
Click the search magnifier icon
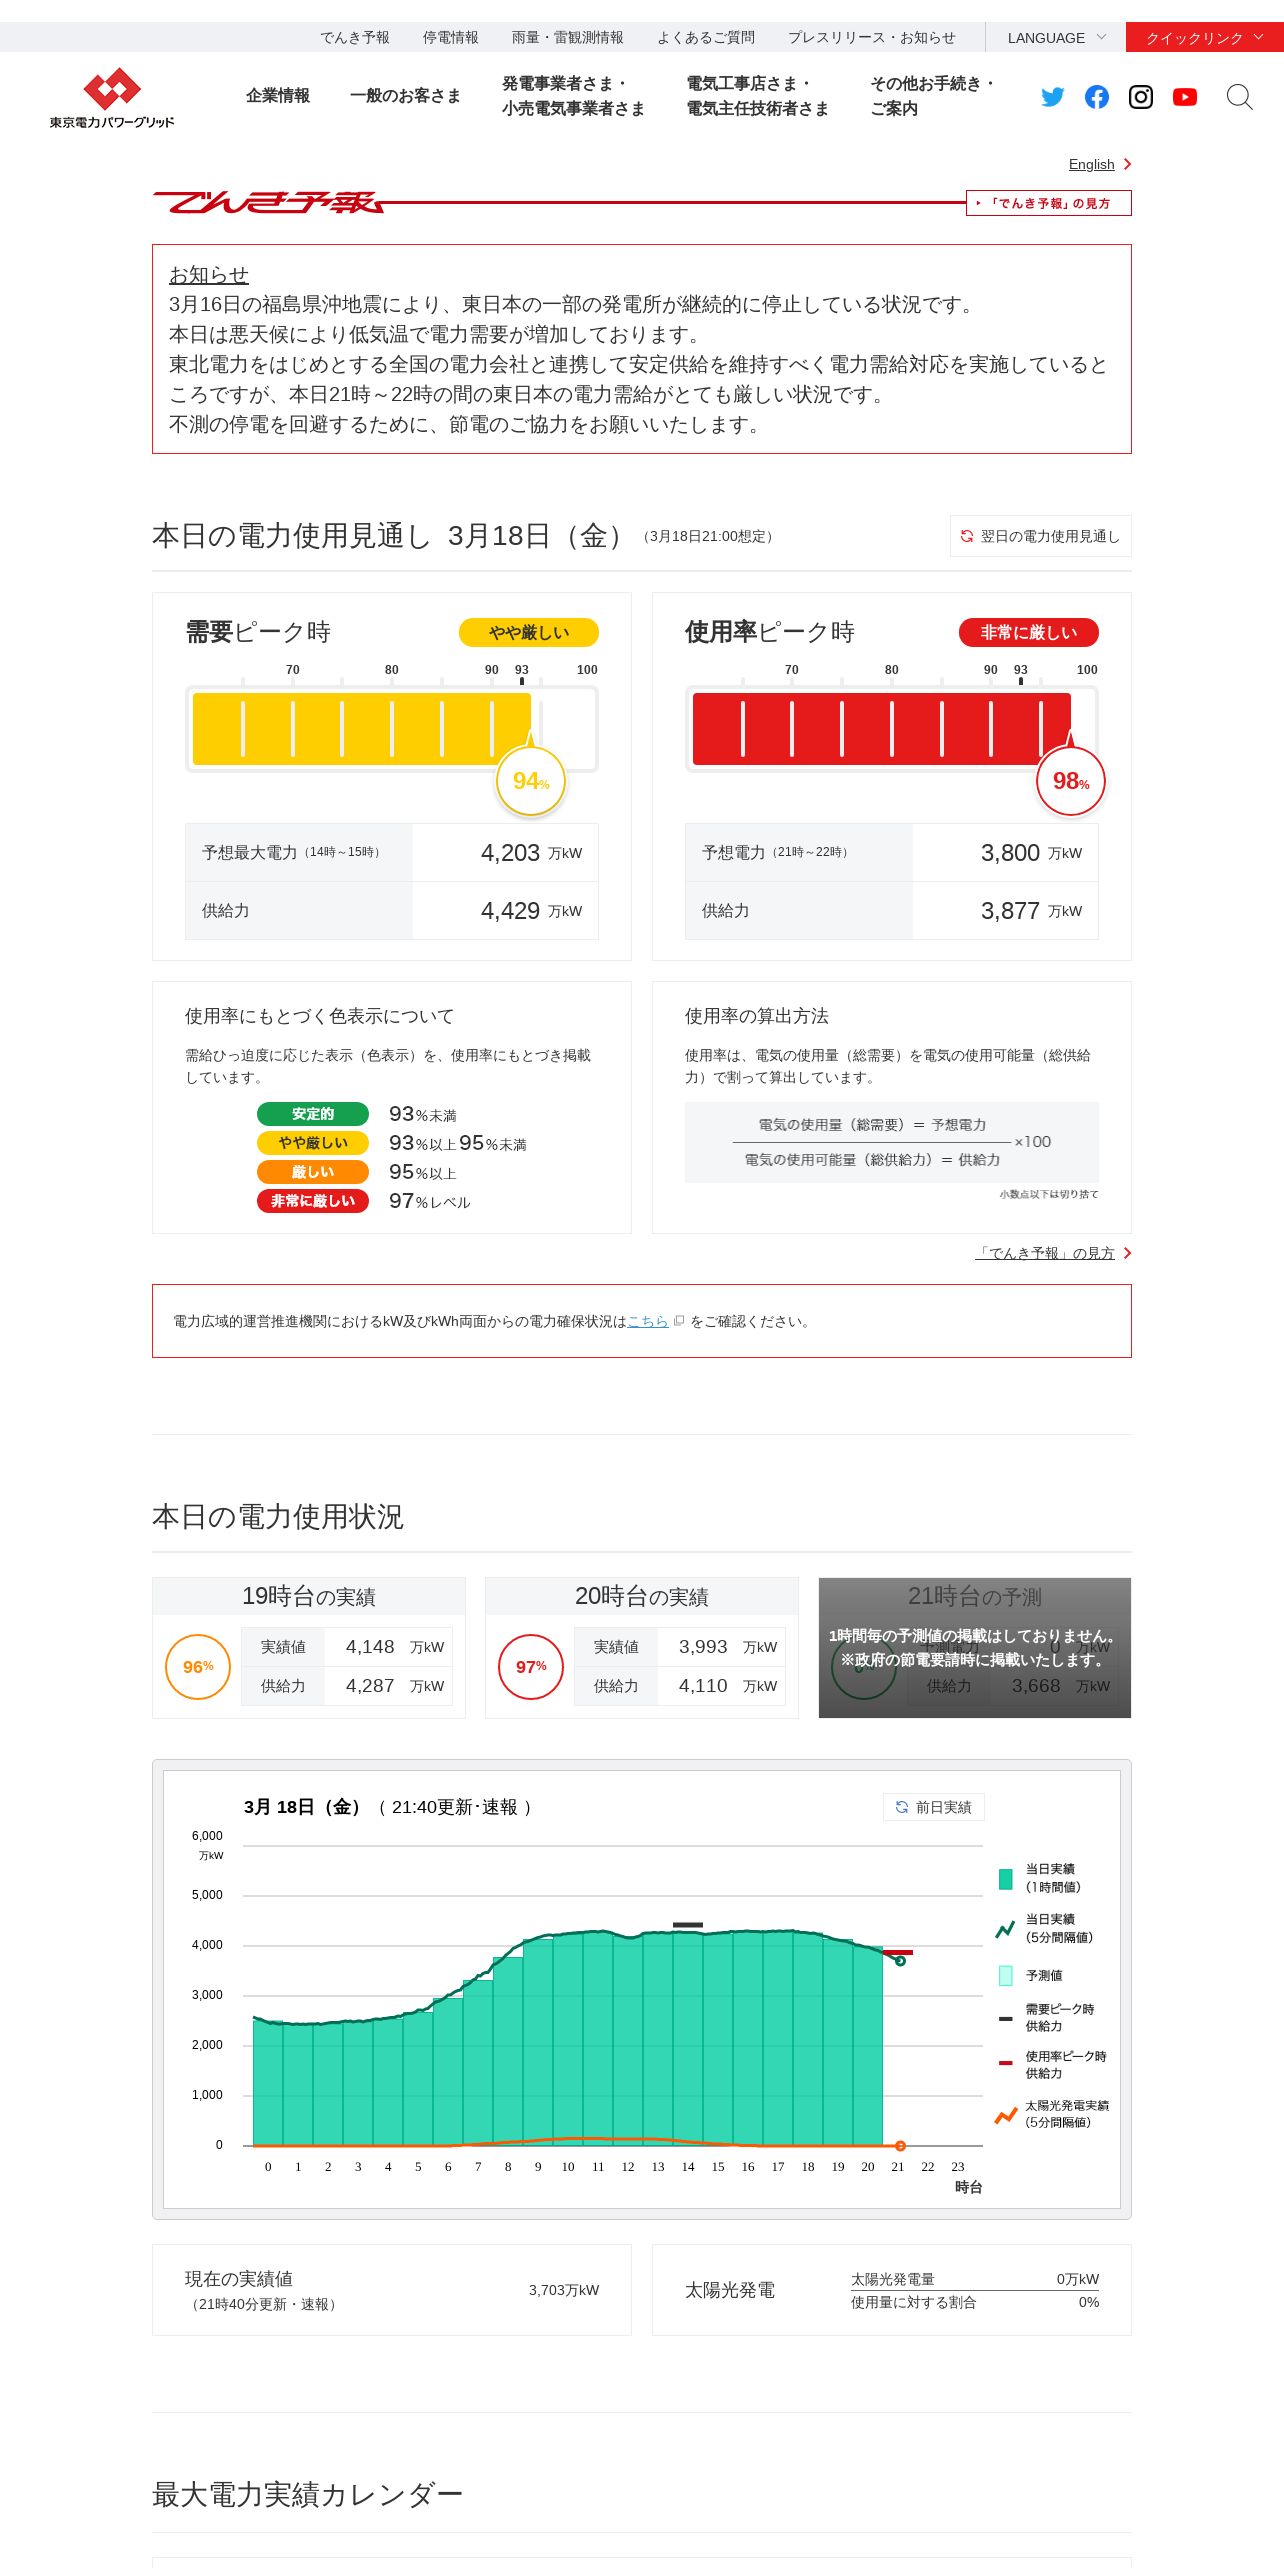click(1239, 97)
